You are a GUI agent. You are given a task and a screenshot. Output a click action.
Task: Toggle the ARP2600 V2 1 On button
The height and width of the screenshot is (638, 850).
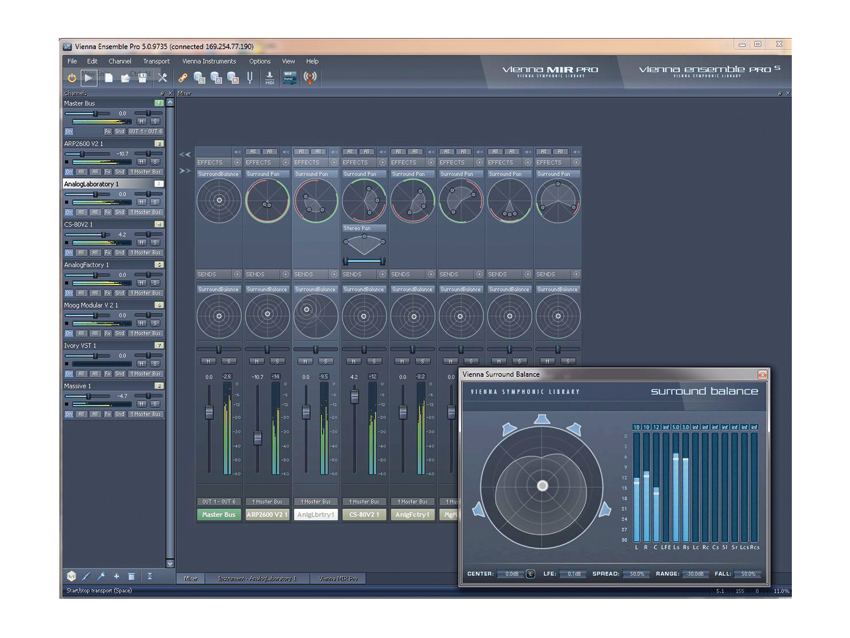(69, 172)
